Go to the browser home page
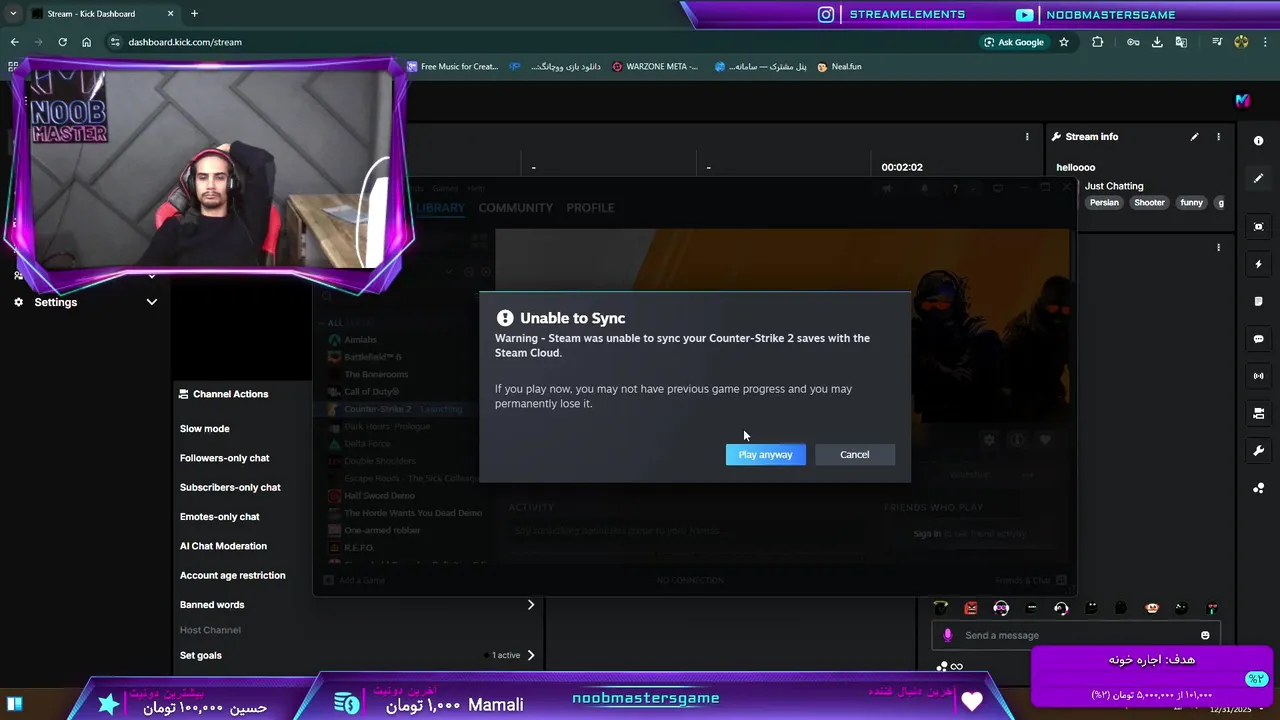 coord(86,42)
